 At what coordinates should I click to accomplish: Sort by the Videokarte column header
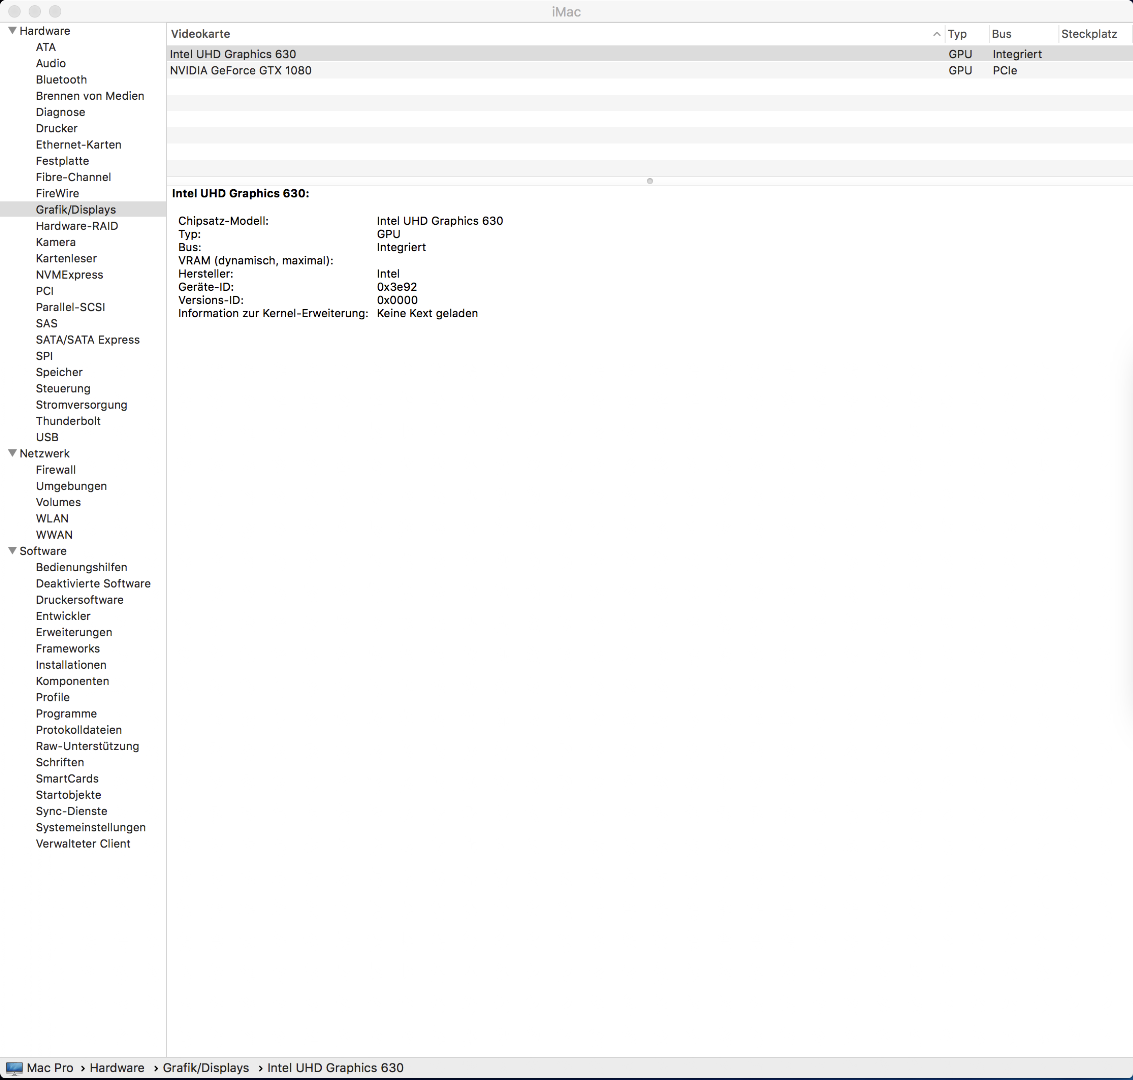click(x=200, y=34)
